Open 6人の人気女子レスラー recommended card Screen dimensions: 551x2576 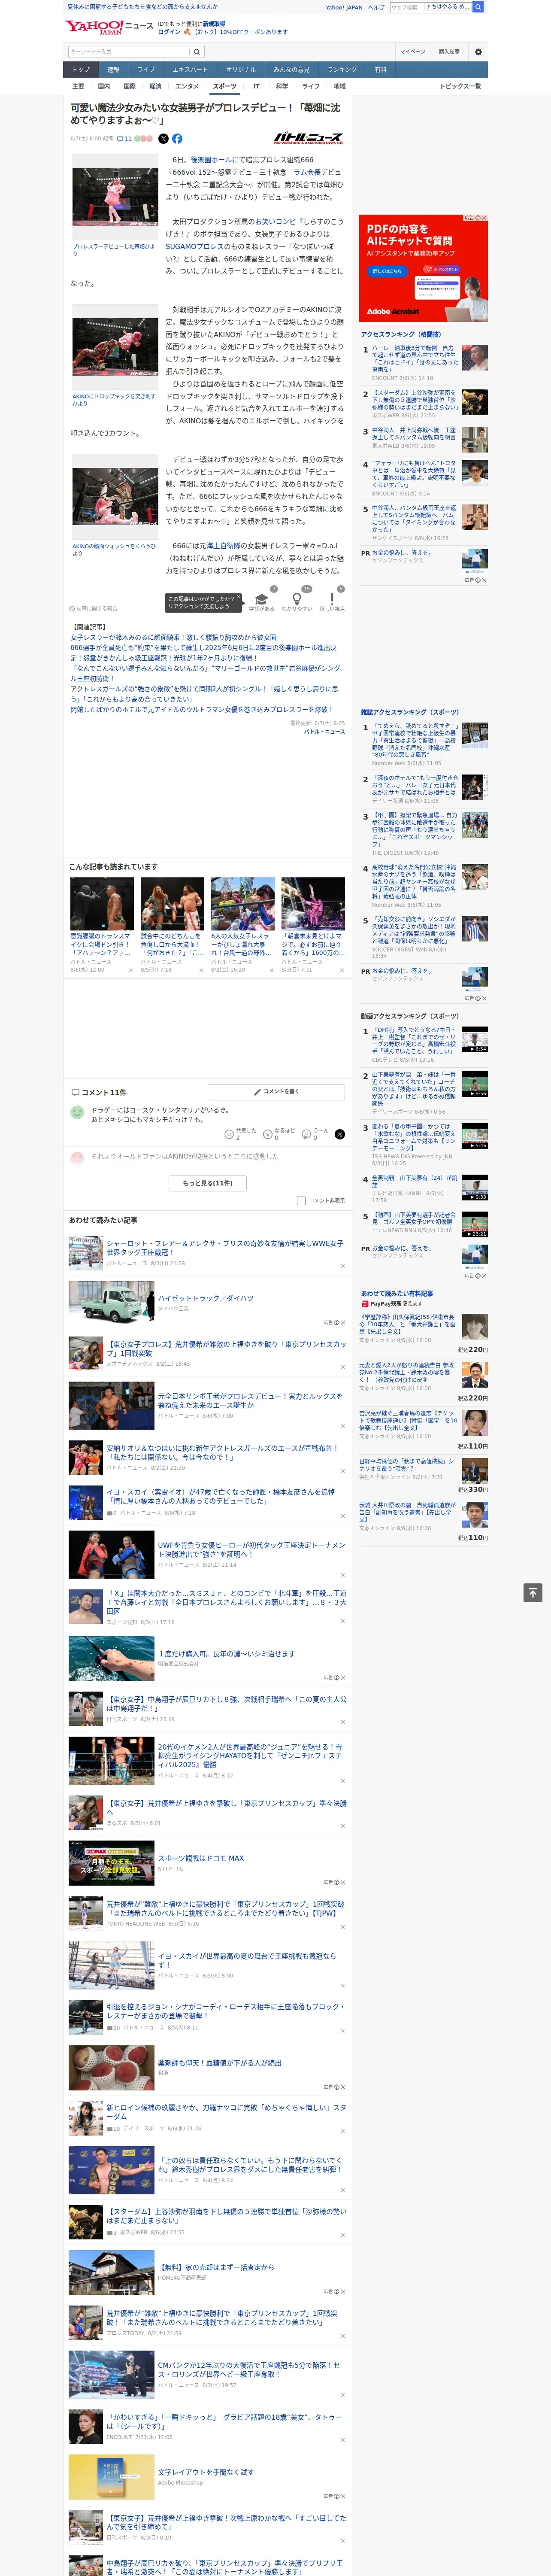click(x=243, y=923)
